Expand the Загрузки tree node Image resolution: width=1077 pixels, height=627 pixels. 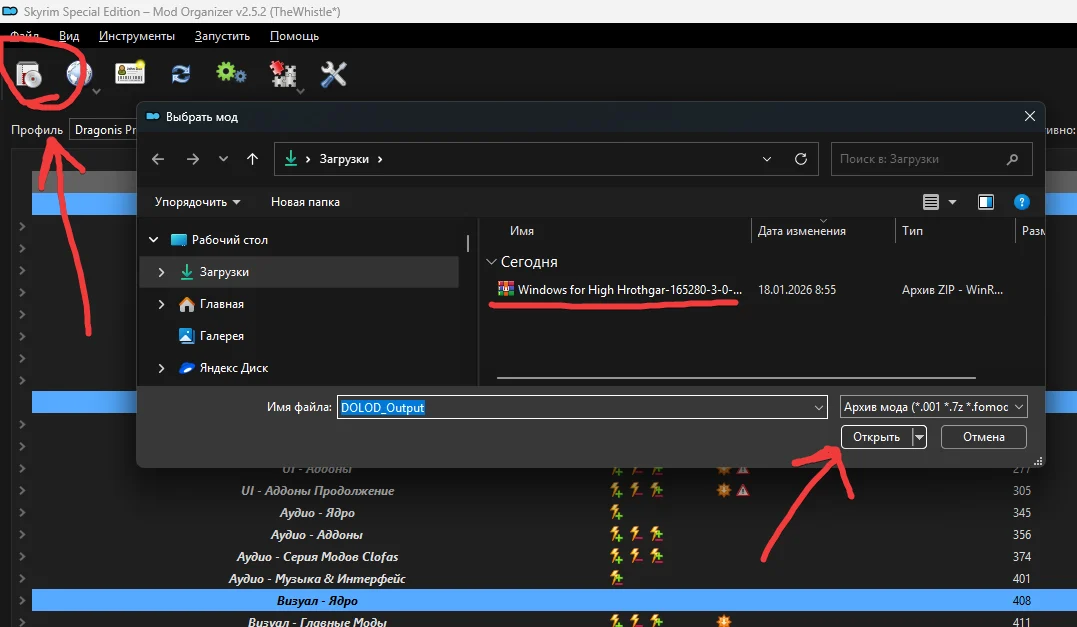coord(161,272)
